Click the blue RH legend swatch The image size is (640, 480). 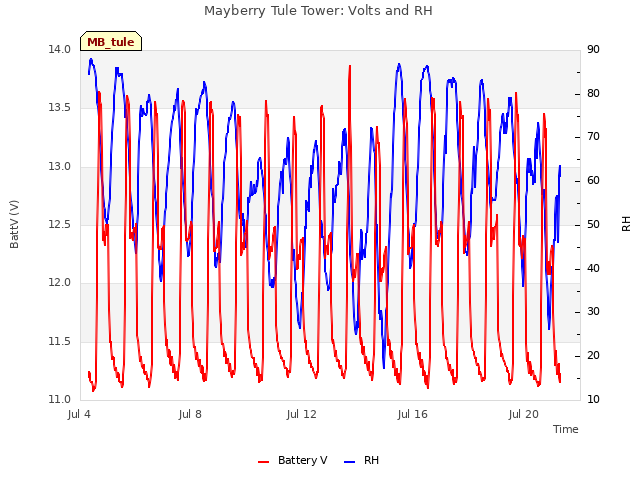pyautogui.click(x=349, y=462)
